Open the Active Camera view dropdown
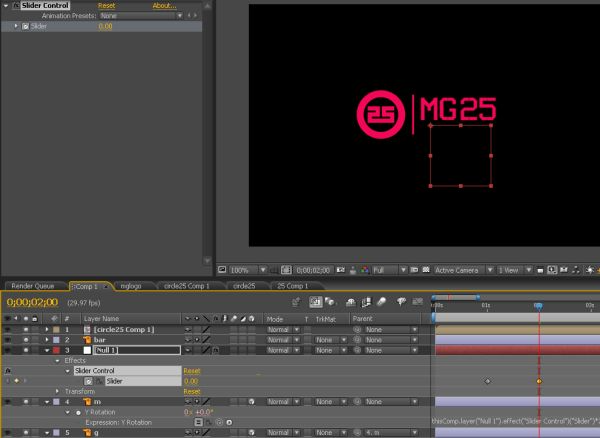This screenshot has width=600, height=438. pyautogui.click(x=464, y=270)
